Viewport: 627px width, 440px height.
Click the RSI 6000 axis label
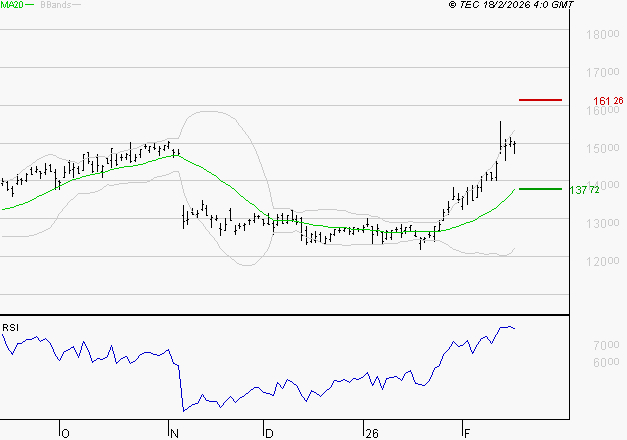coord(606,362)
